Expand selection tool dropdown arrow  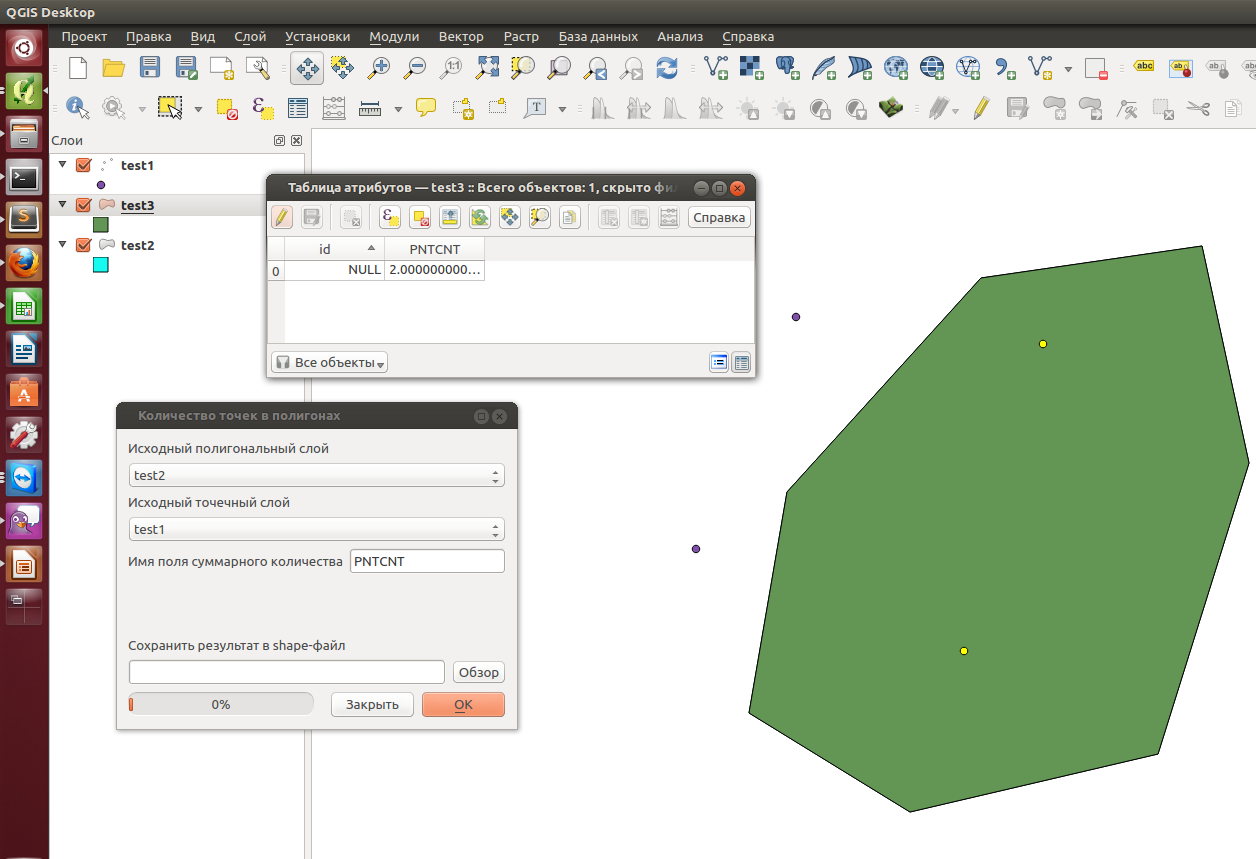coord(198,108)
